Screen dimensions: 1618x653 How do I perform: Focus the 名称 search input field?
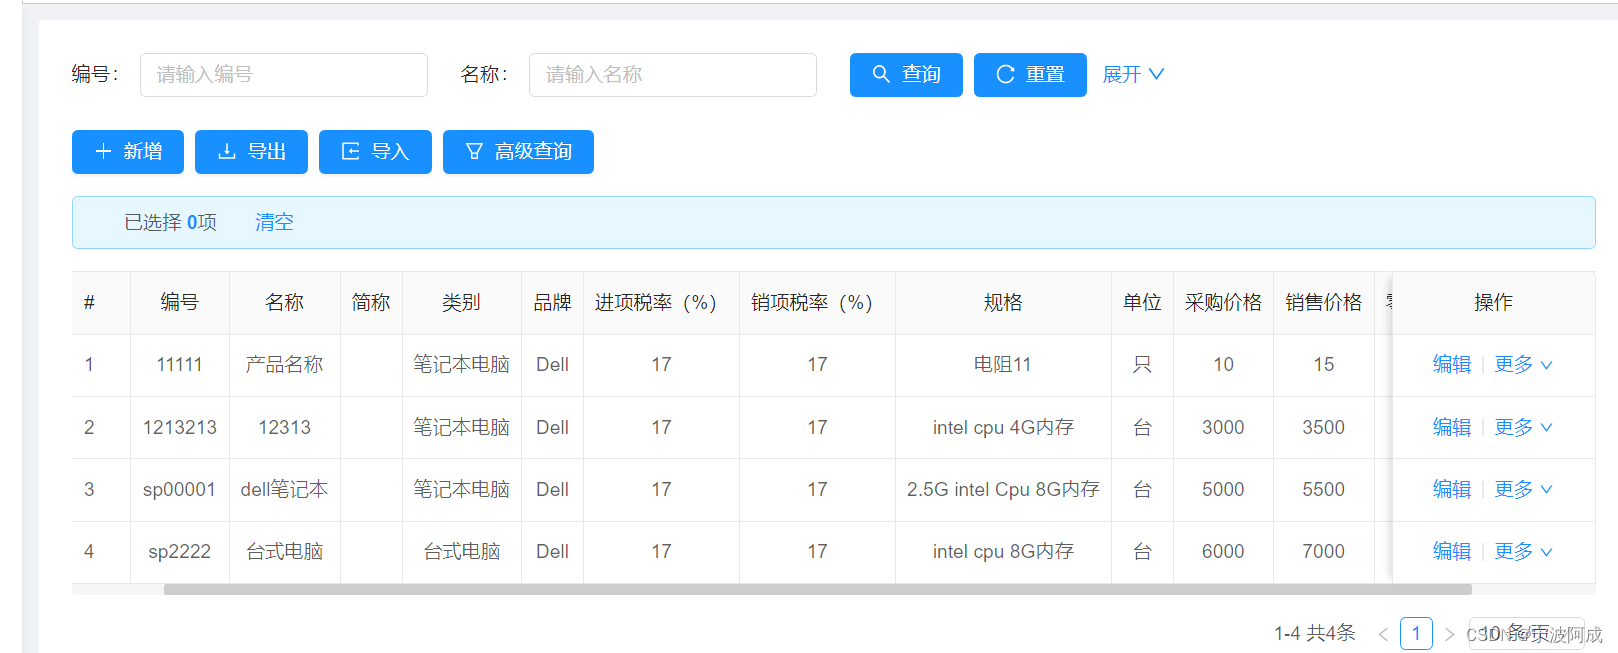tap(673, 75)
